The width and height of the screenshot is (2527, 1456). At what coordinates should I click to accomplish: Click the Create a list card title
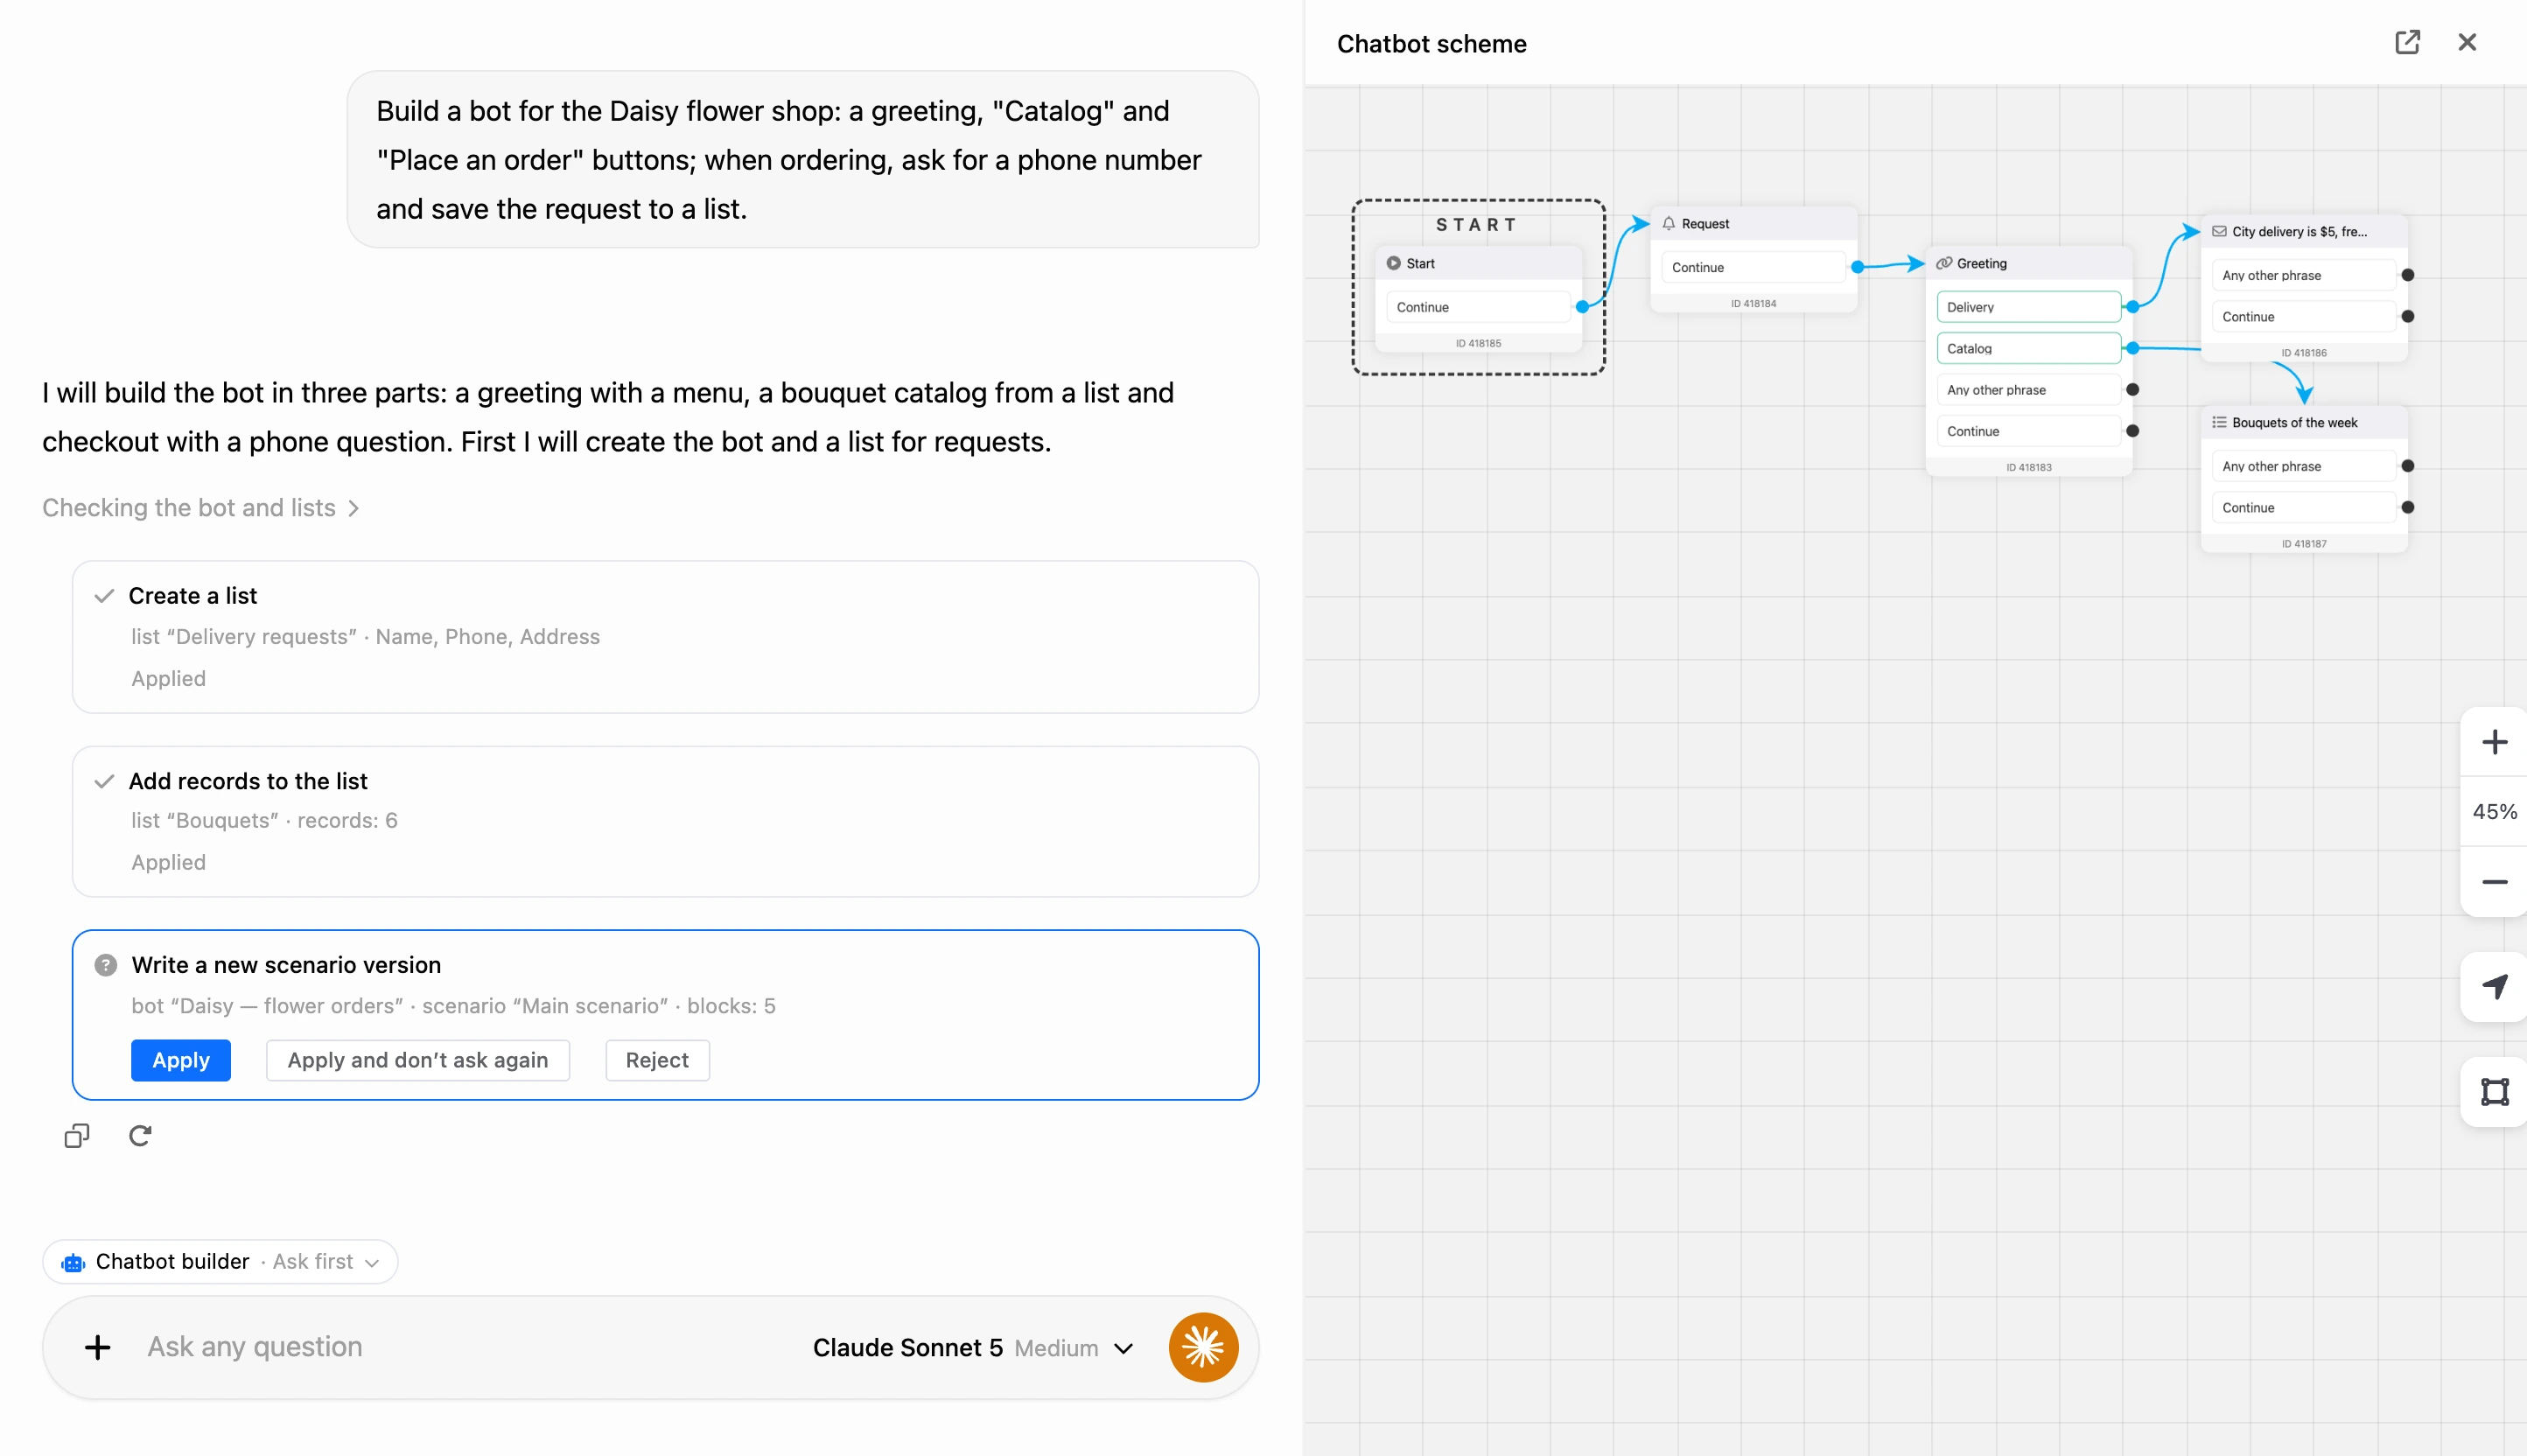193,596
